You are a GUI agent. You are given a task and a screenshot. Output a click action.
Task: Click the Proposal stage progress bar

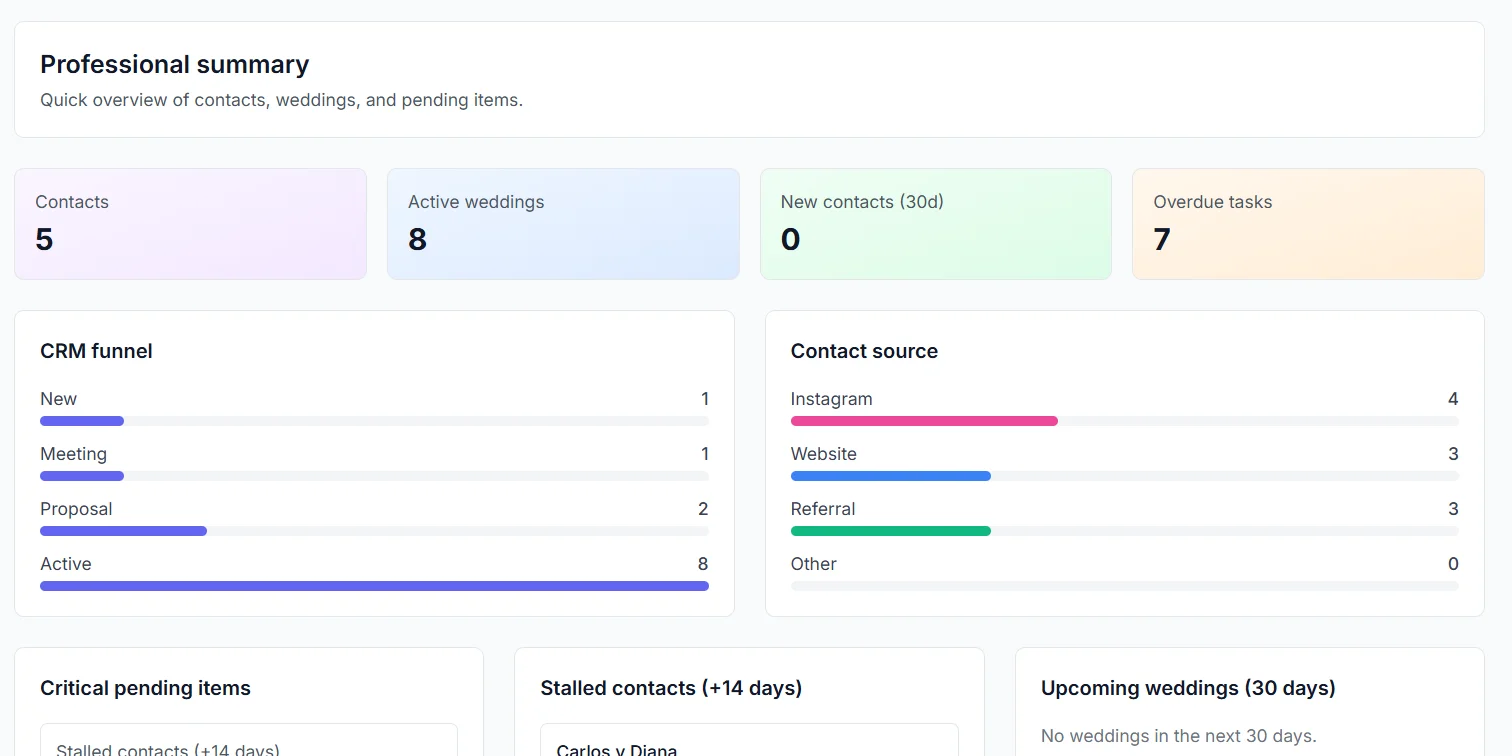coord(374,531)
